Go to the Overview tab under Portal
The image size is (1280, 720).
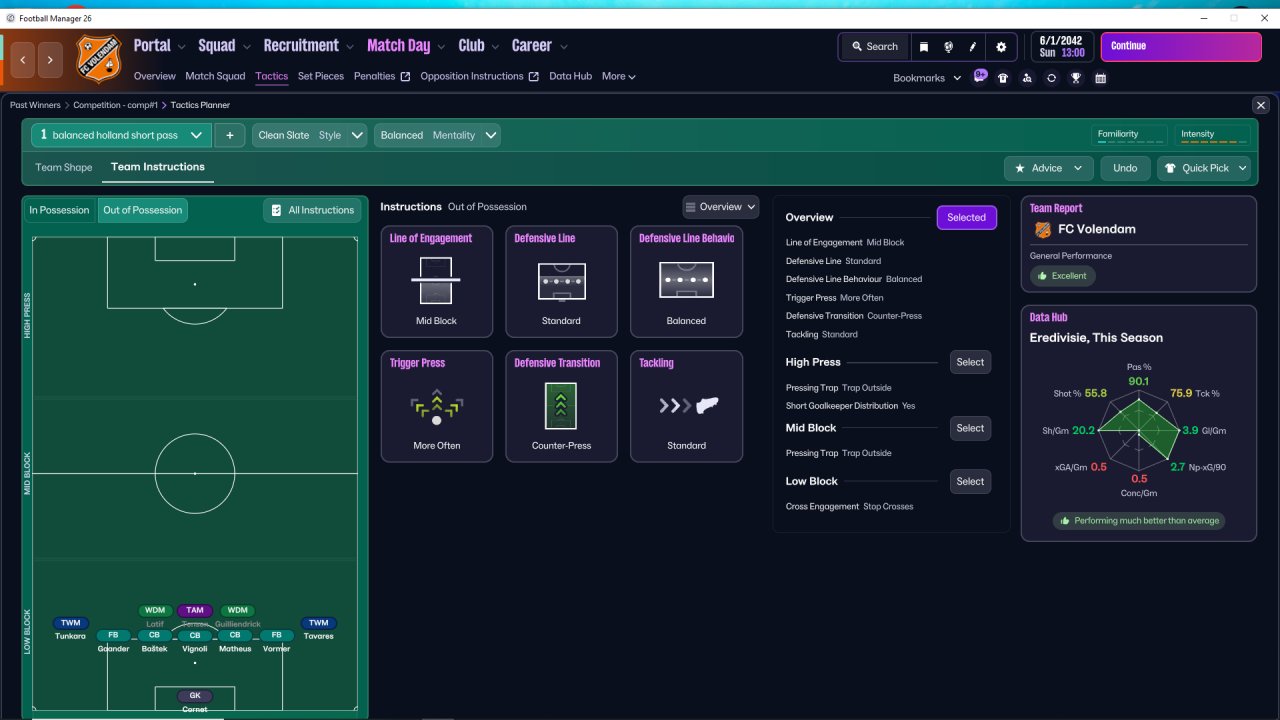(x=155, y=76)
